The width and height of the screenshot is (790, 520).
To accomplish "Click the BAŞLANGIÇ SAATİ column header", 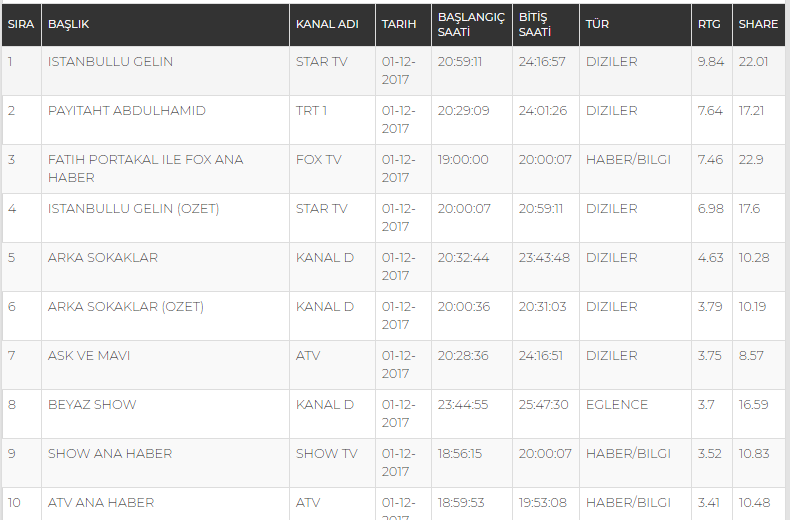I will [x=471, y=24].
